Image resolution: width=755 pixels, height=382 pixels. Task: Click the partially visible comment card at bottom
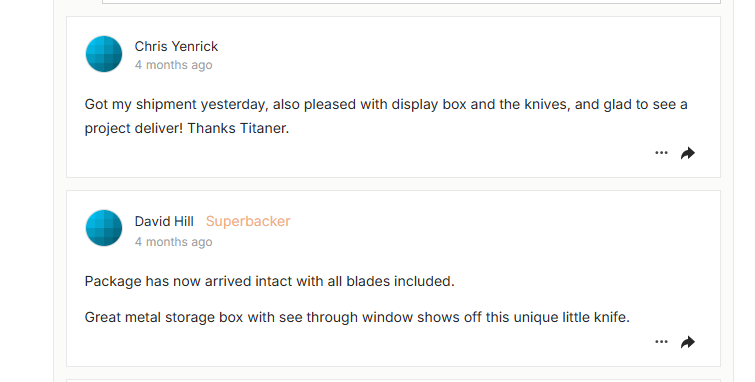click(393, 381)
